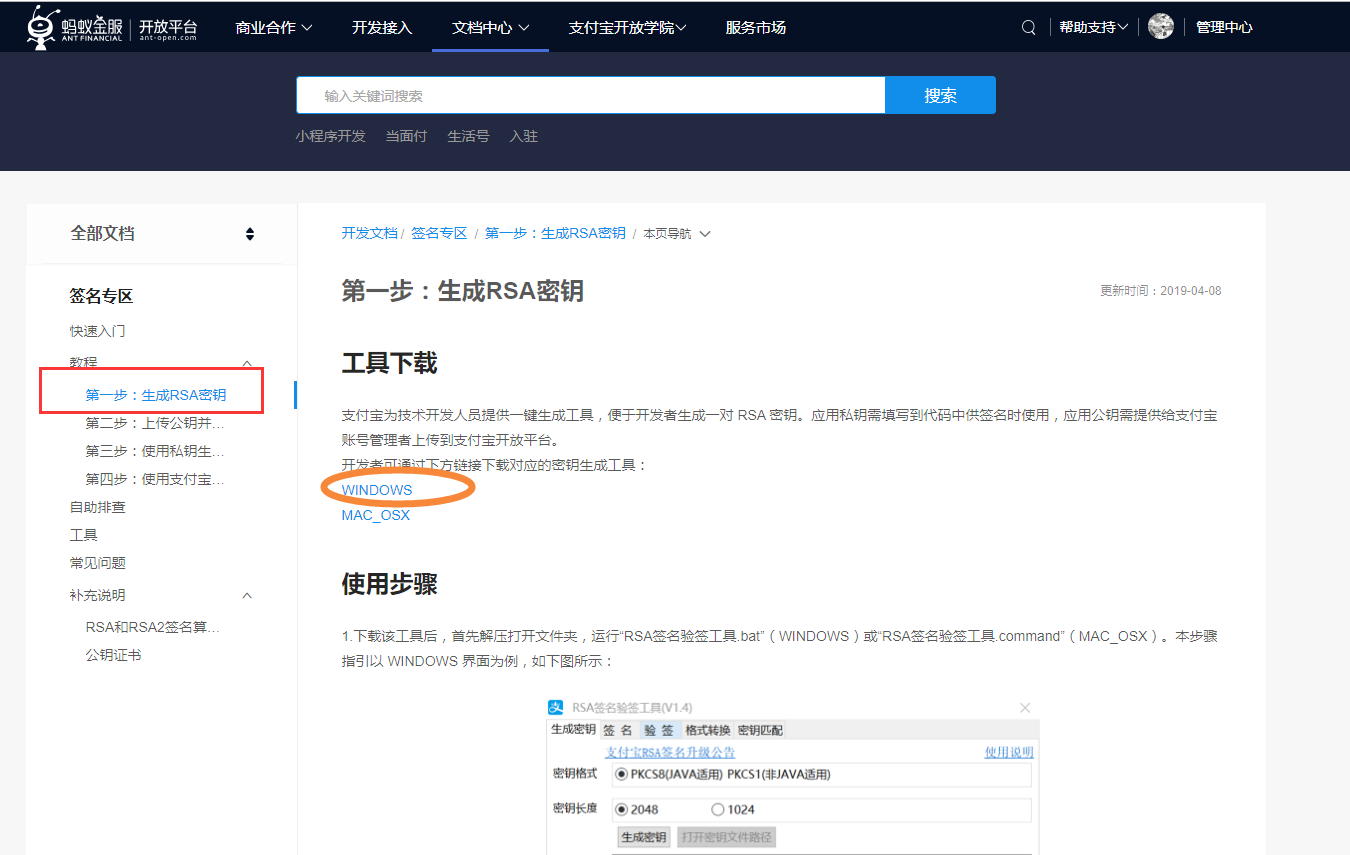Click the 打开密钥文件路径 button in tool image
Image resolution: width=1350 pixels, height=855 pixels.
click(x=726, y=837)
